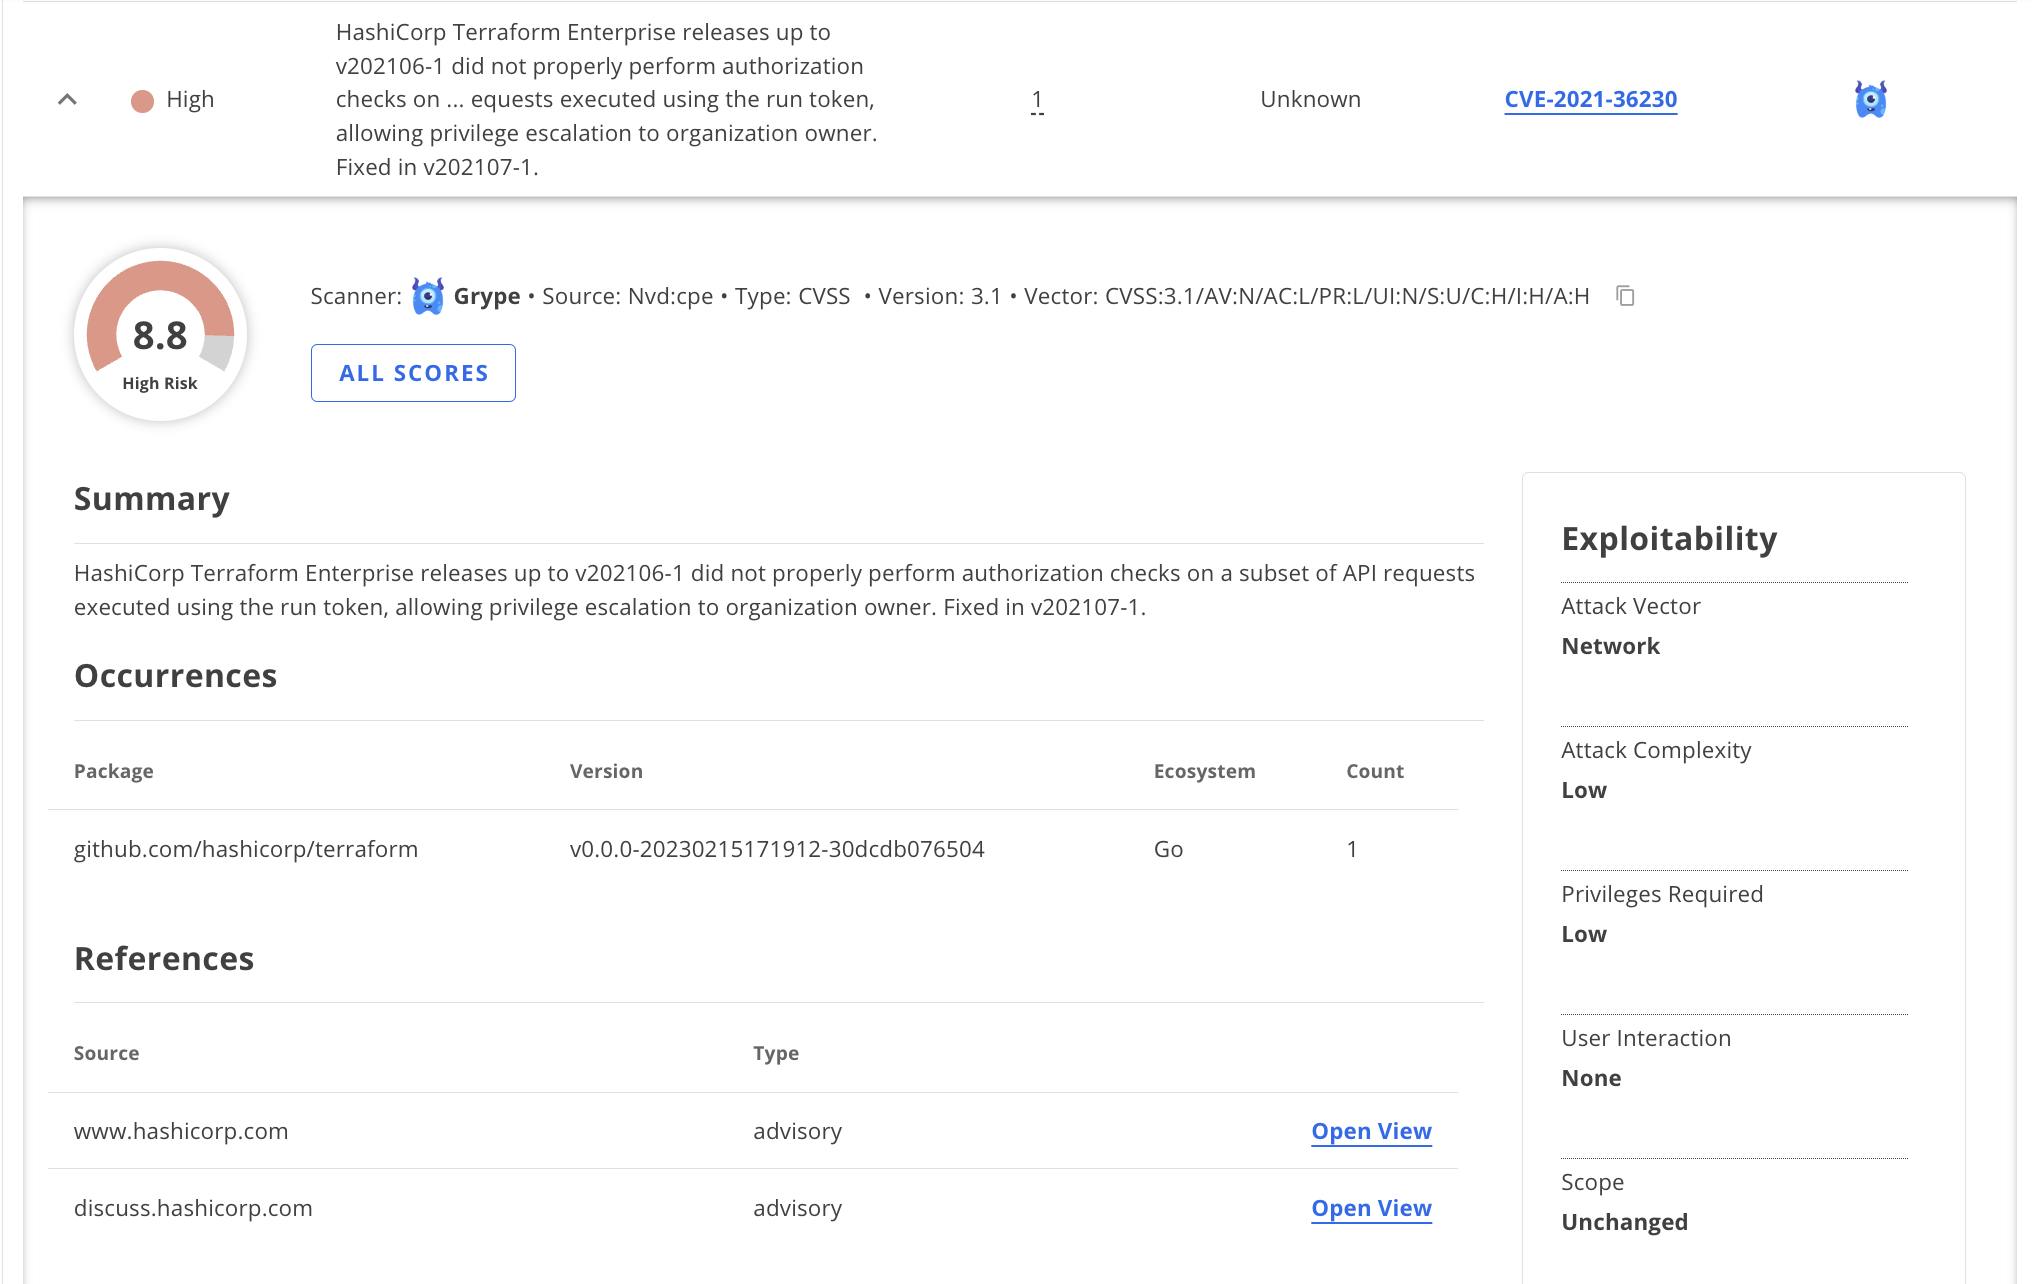Image resolution: width=2032 pixels, height=1284 pixels.
Task: Click the References heading
Action: [164, 958]
